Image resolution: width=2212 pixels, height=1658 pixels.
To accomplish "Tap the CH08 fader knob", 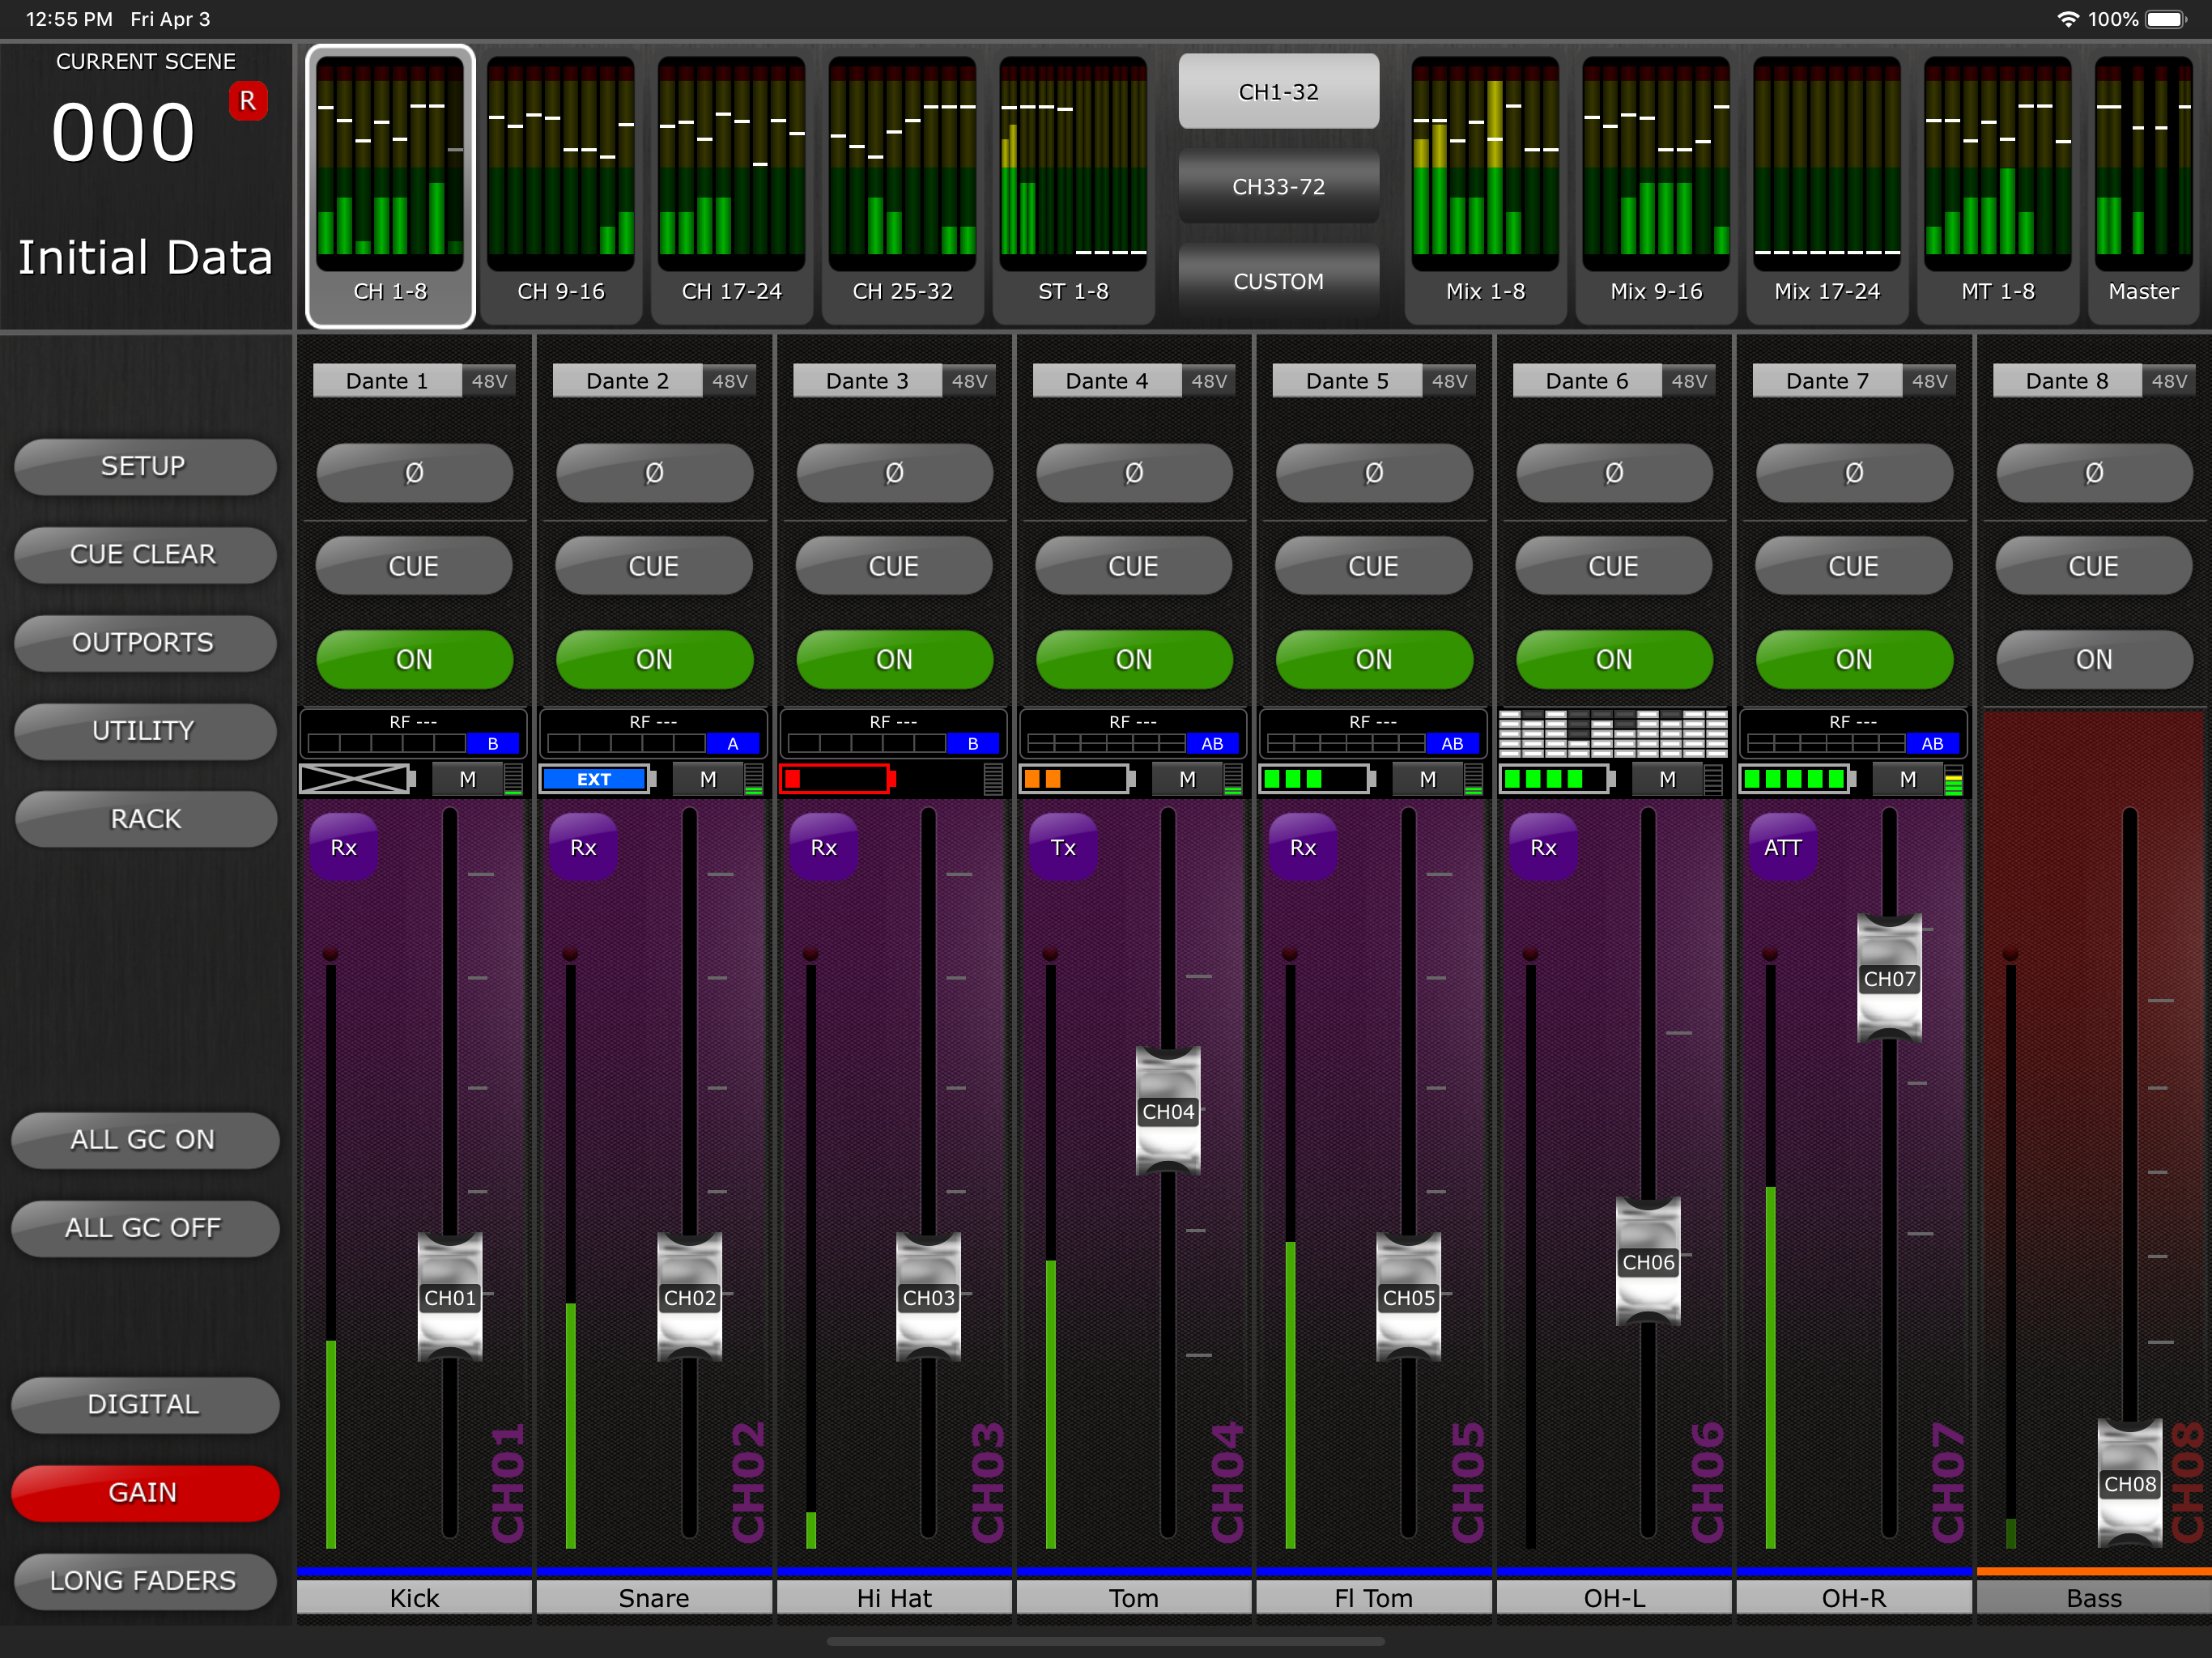I will click(2130, 1484).
